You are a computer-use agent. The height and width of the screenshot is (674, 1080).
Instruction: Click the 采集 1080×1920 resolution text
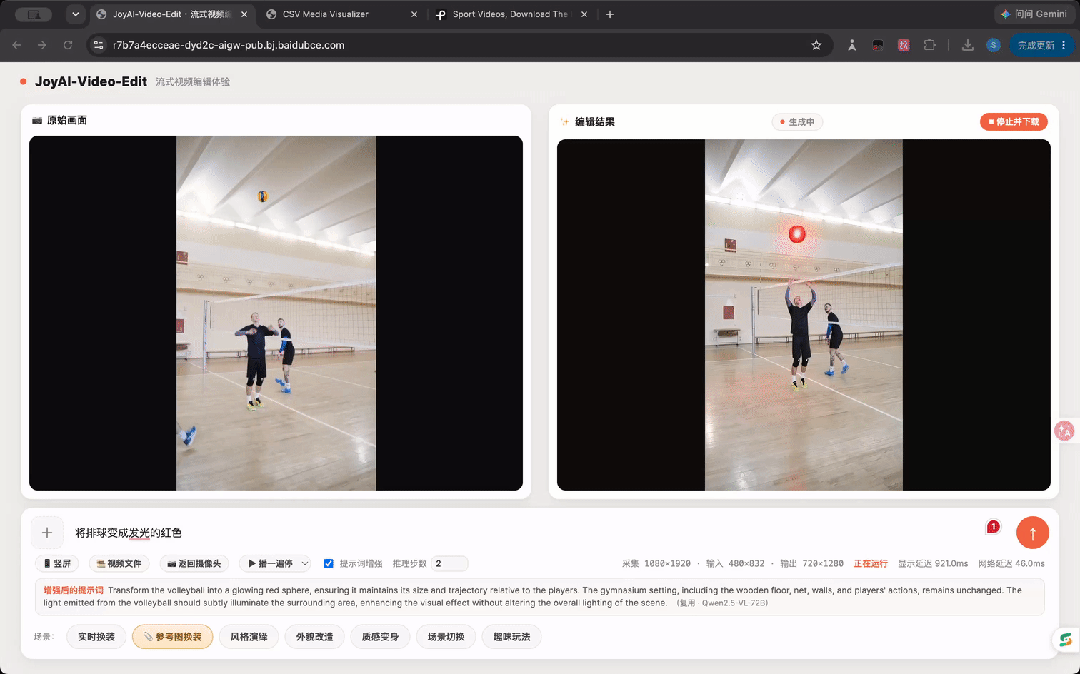(x=656, y=563)
